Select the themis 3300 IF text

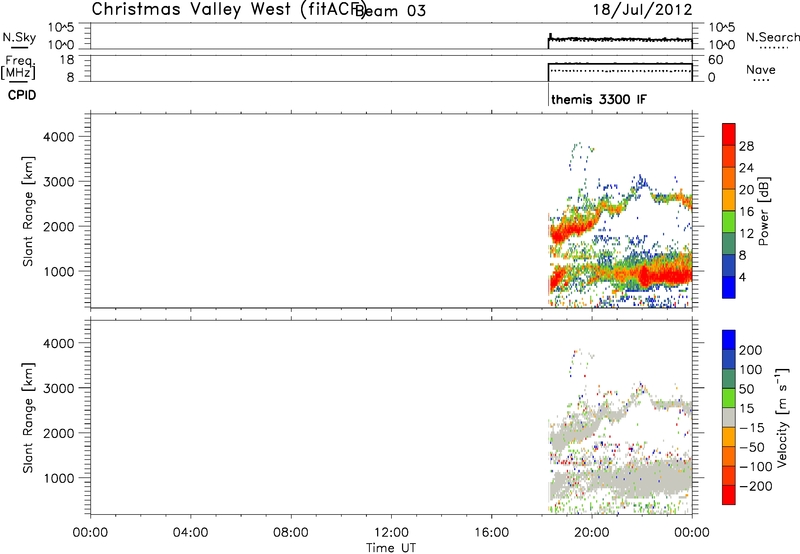tap(598, 99)
